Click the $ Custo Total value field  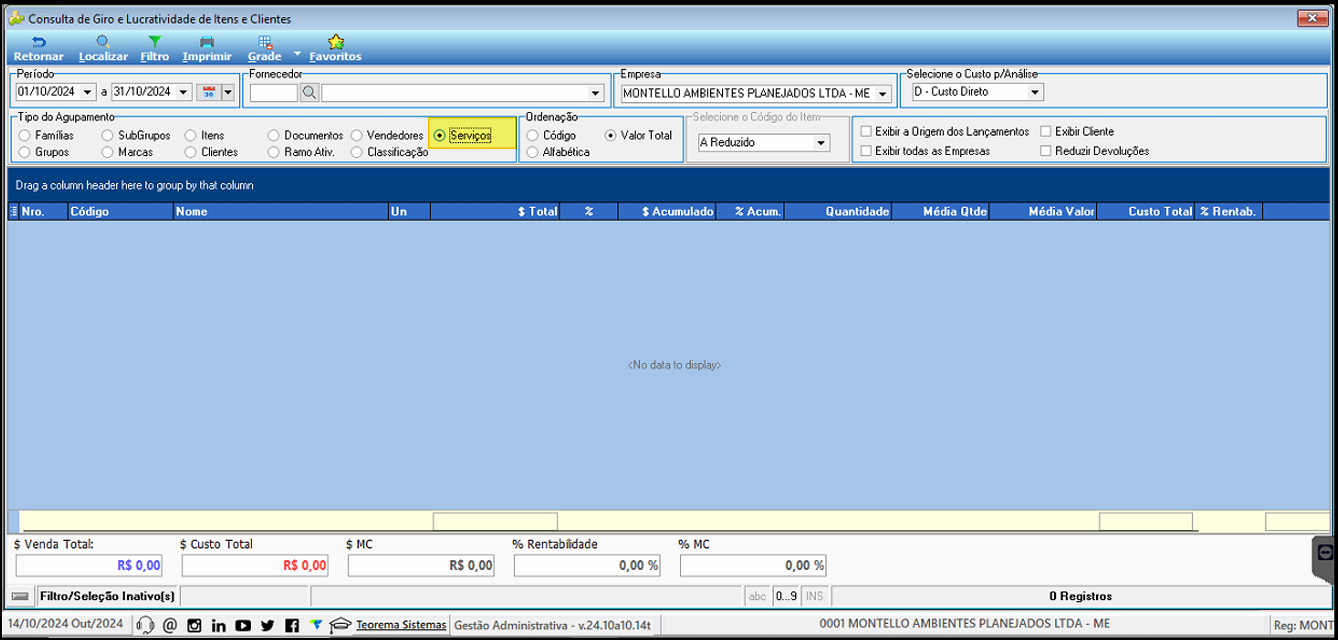click(x=256, y=565)
